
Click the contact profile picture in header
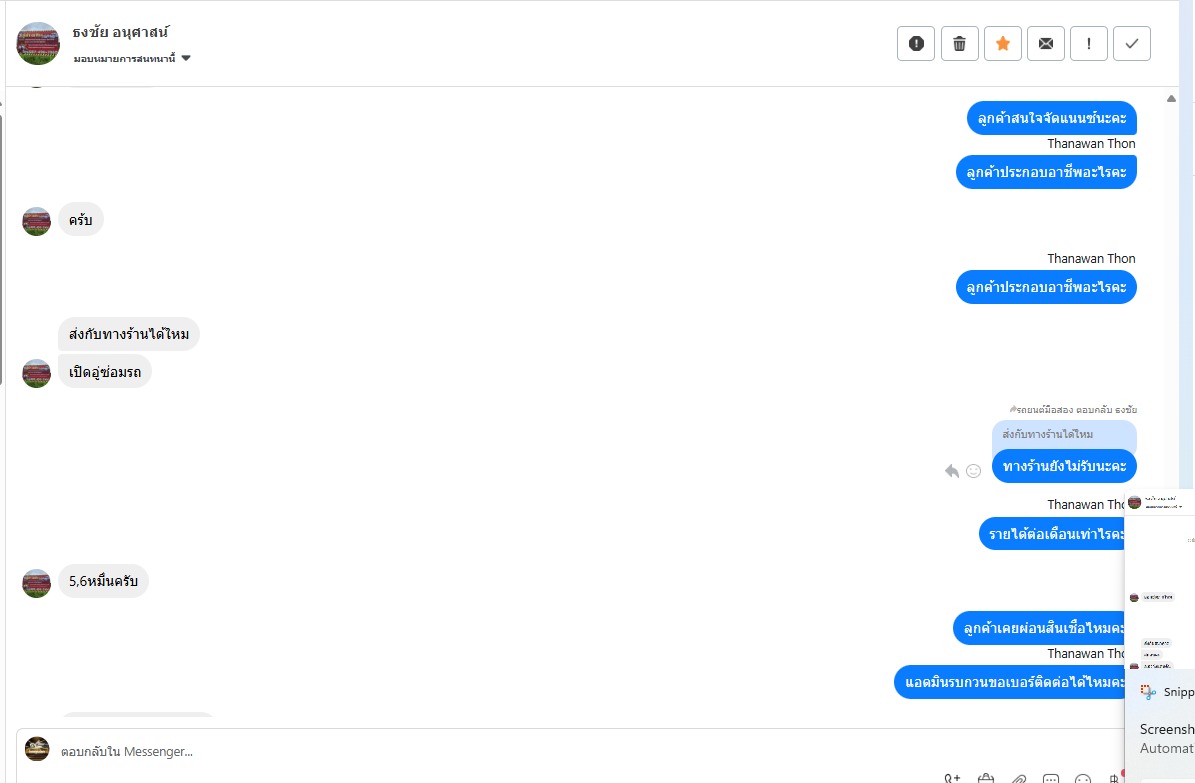click(39, 43)
